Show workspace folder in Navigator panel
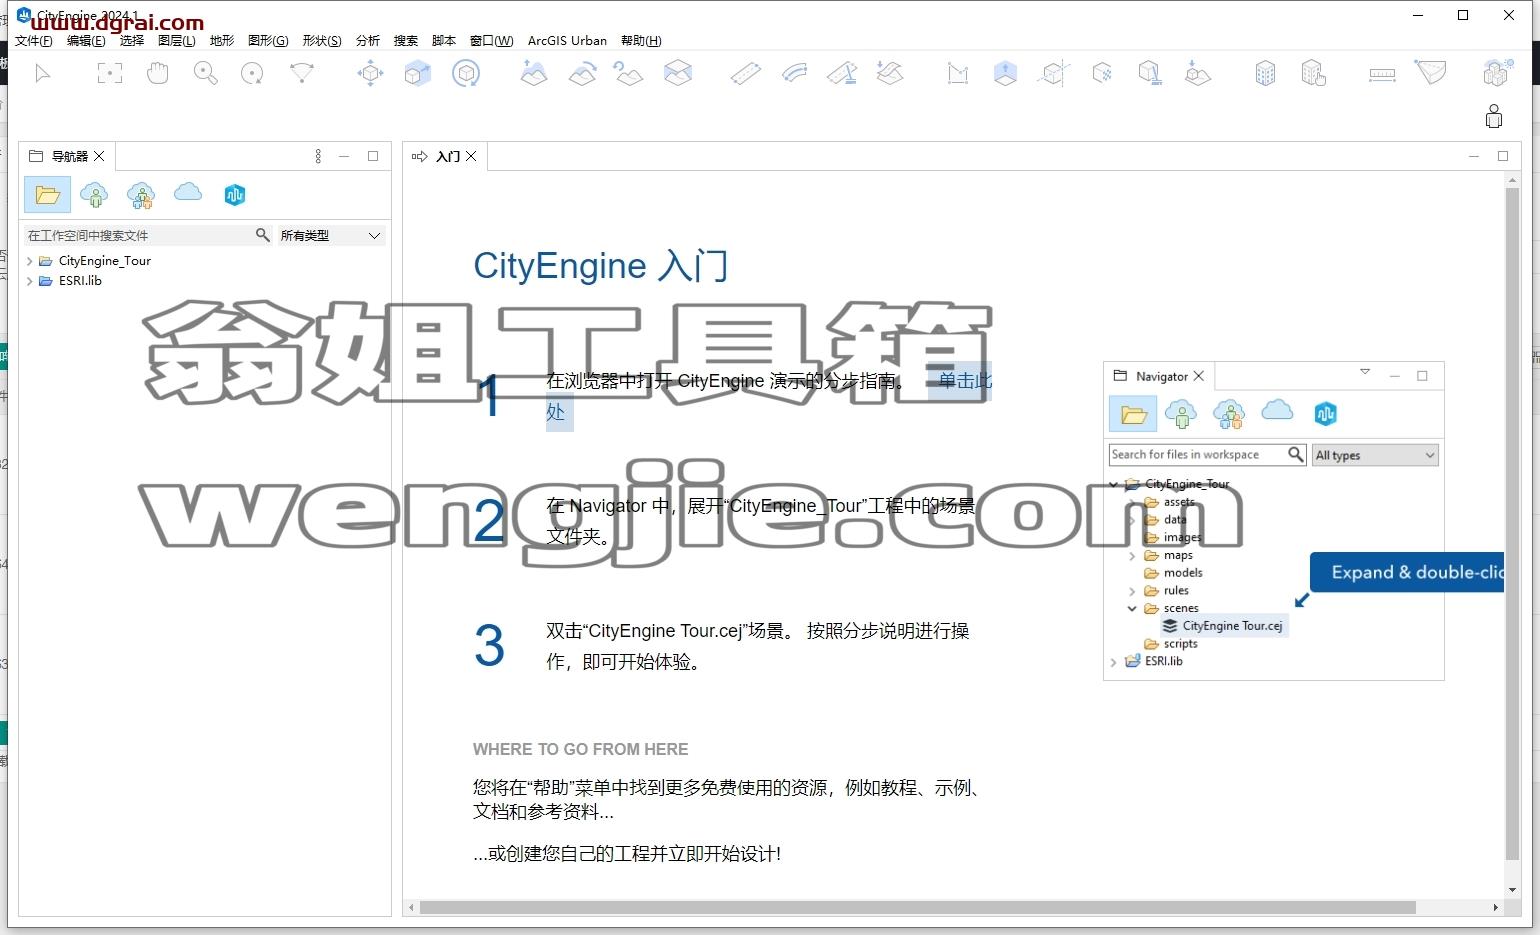 47,195
